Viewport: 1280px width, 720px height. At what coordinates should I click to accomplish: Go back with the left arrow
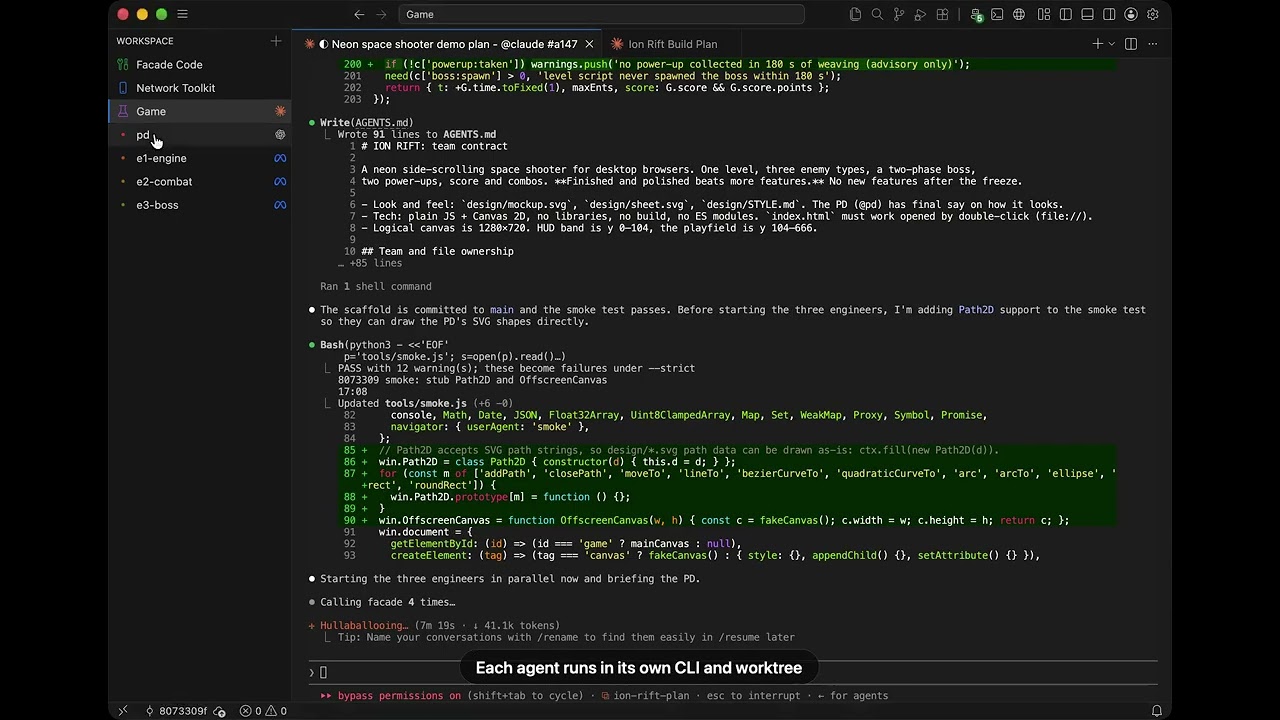point(359,14)
